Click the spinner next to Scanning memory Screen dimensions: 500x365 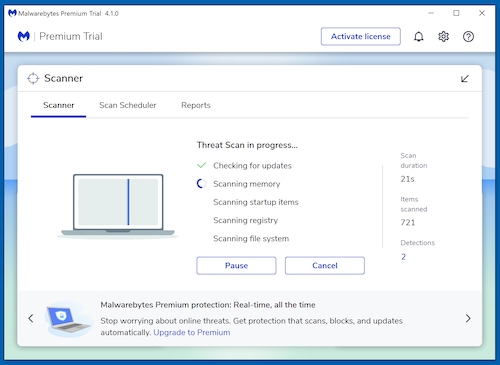pyautogui.click(x=201, y=183)
